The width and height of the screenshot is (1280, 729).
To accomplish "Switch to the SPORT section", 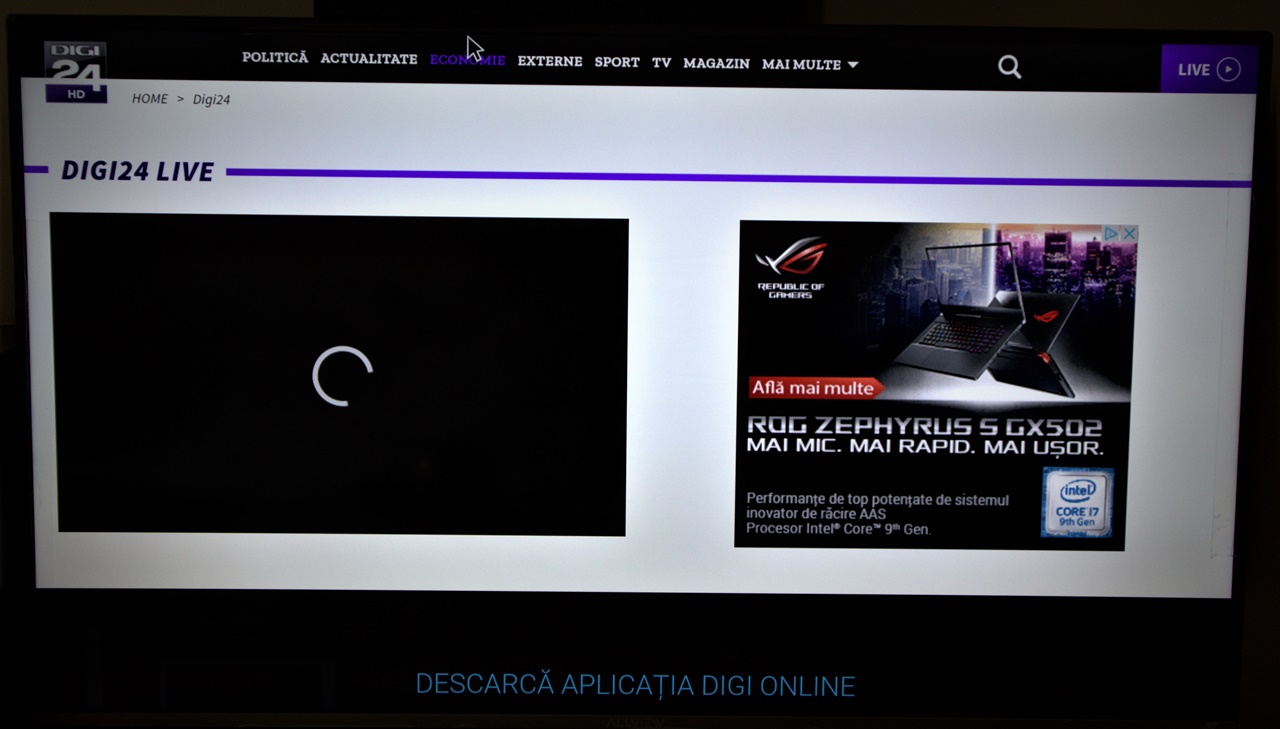I will point(617,62).
